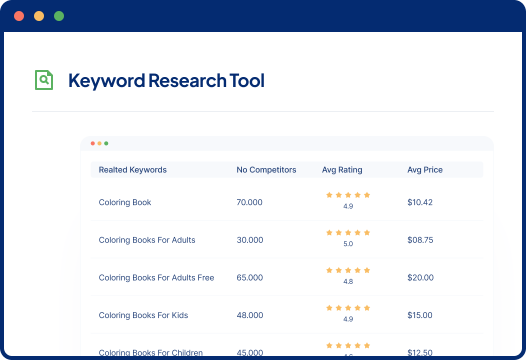
Task: Click star rating for Coloring Books For Kids
Action: click(x=348, y=308)
